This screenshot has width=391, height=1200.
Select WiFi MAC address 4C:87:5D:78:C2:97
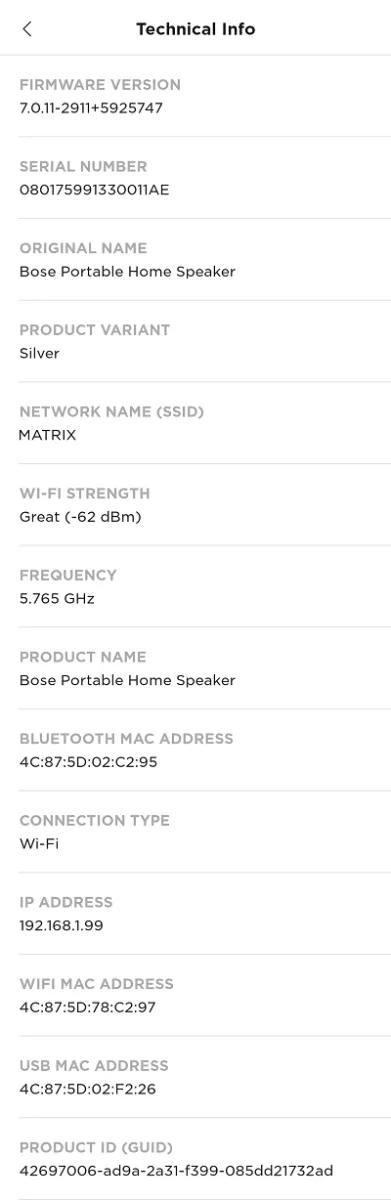click(88, 1008)
